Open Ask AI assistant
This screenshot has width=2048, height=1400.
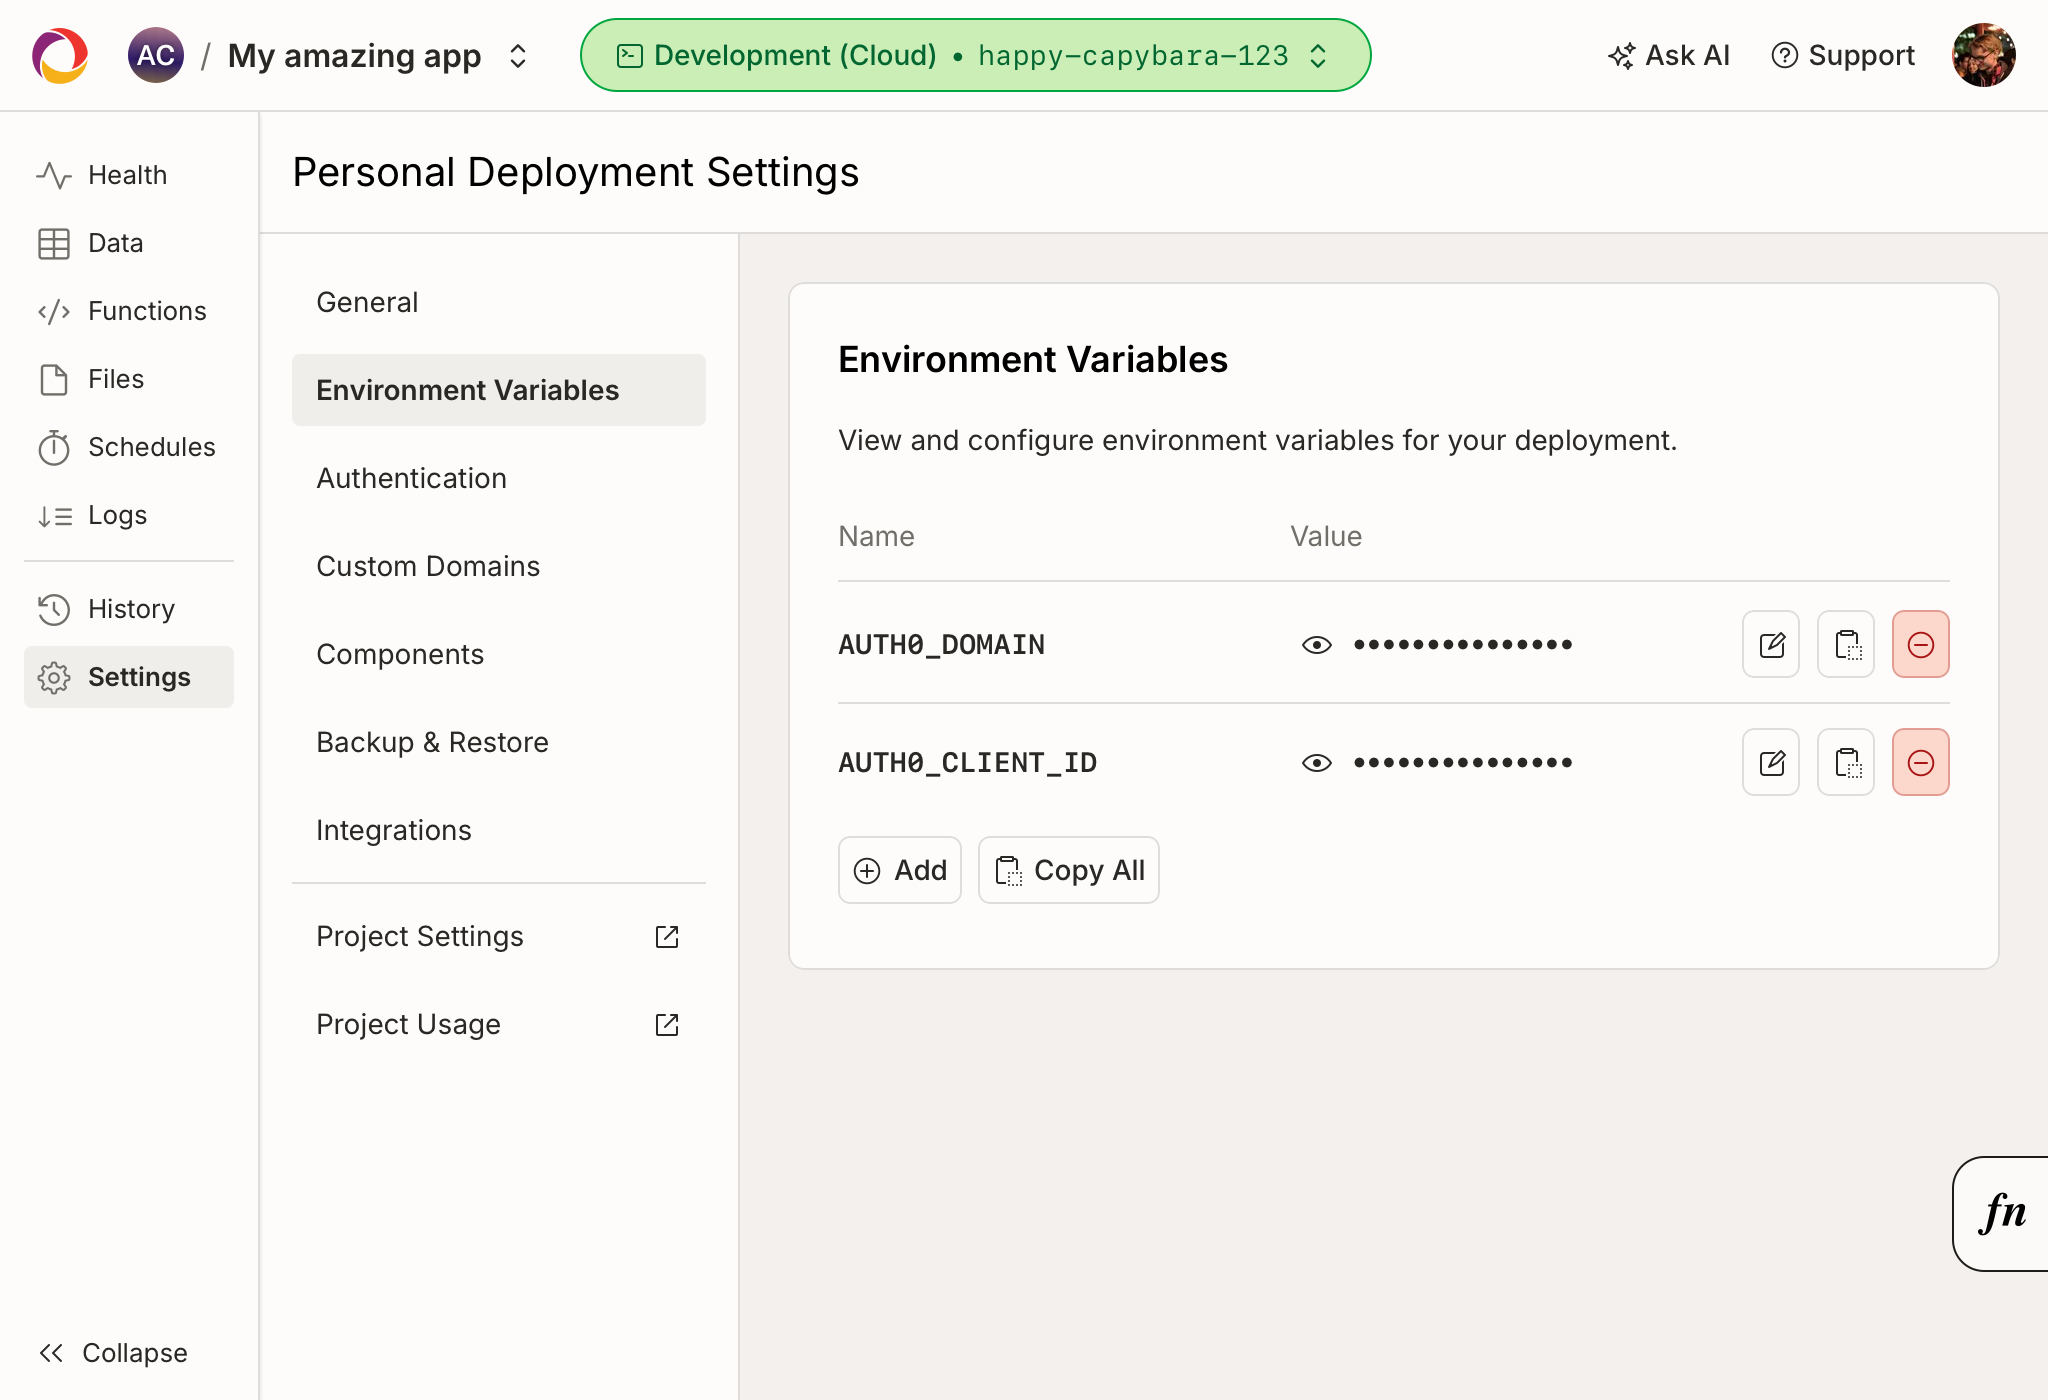point(1669,55)
